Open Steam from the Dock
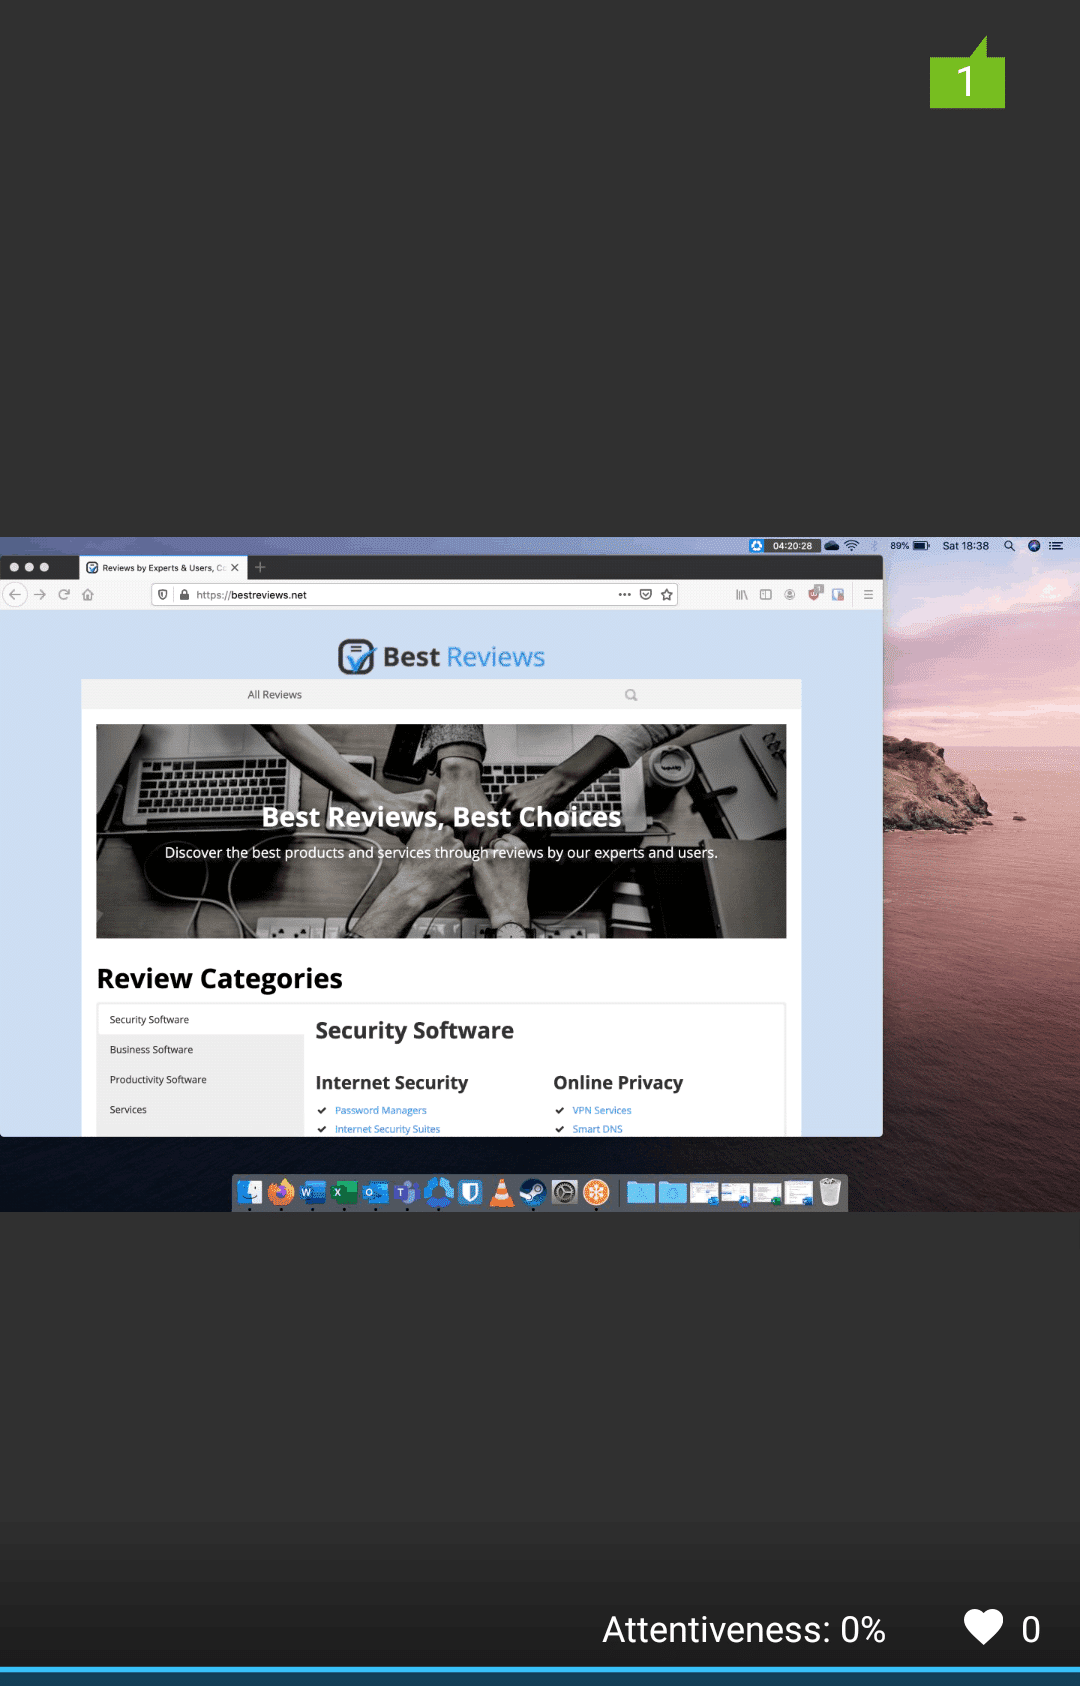Screen dimensions: 1080x1686 pos(533,1192)
